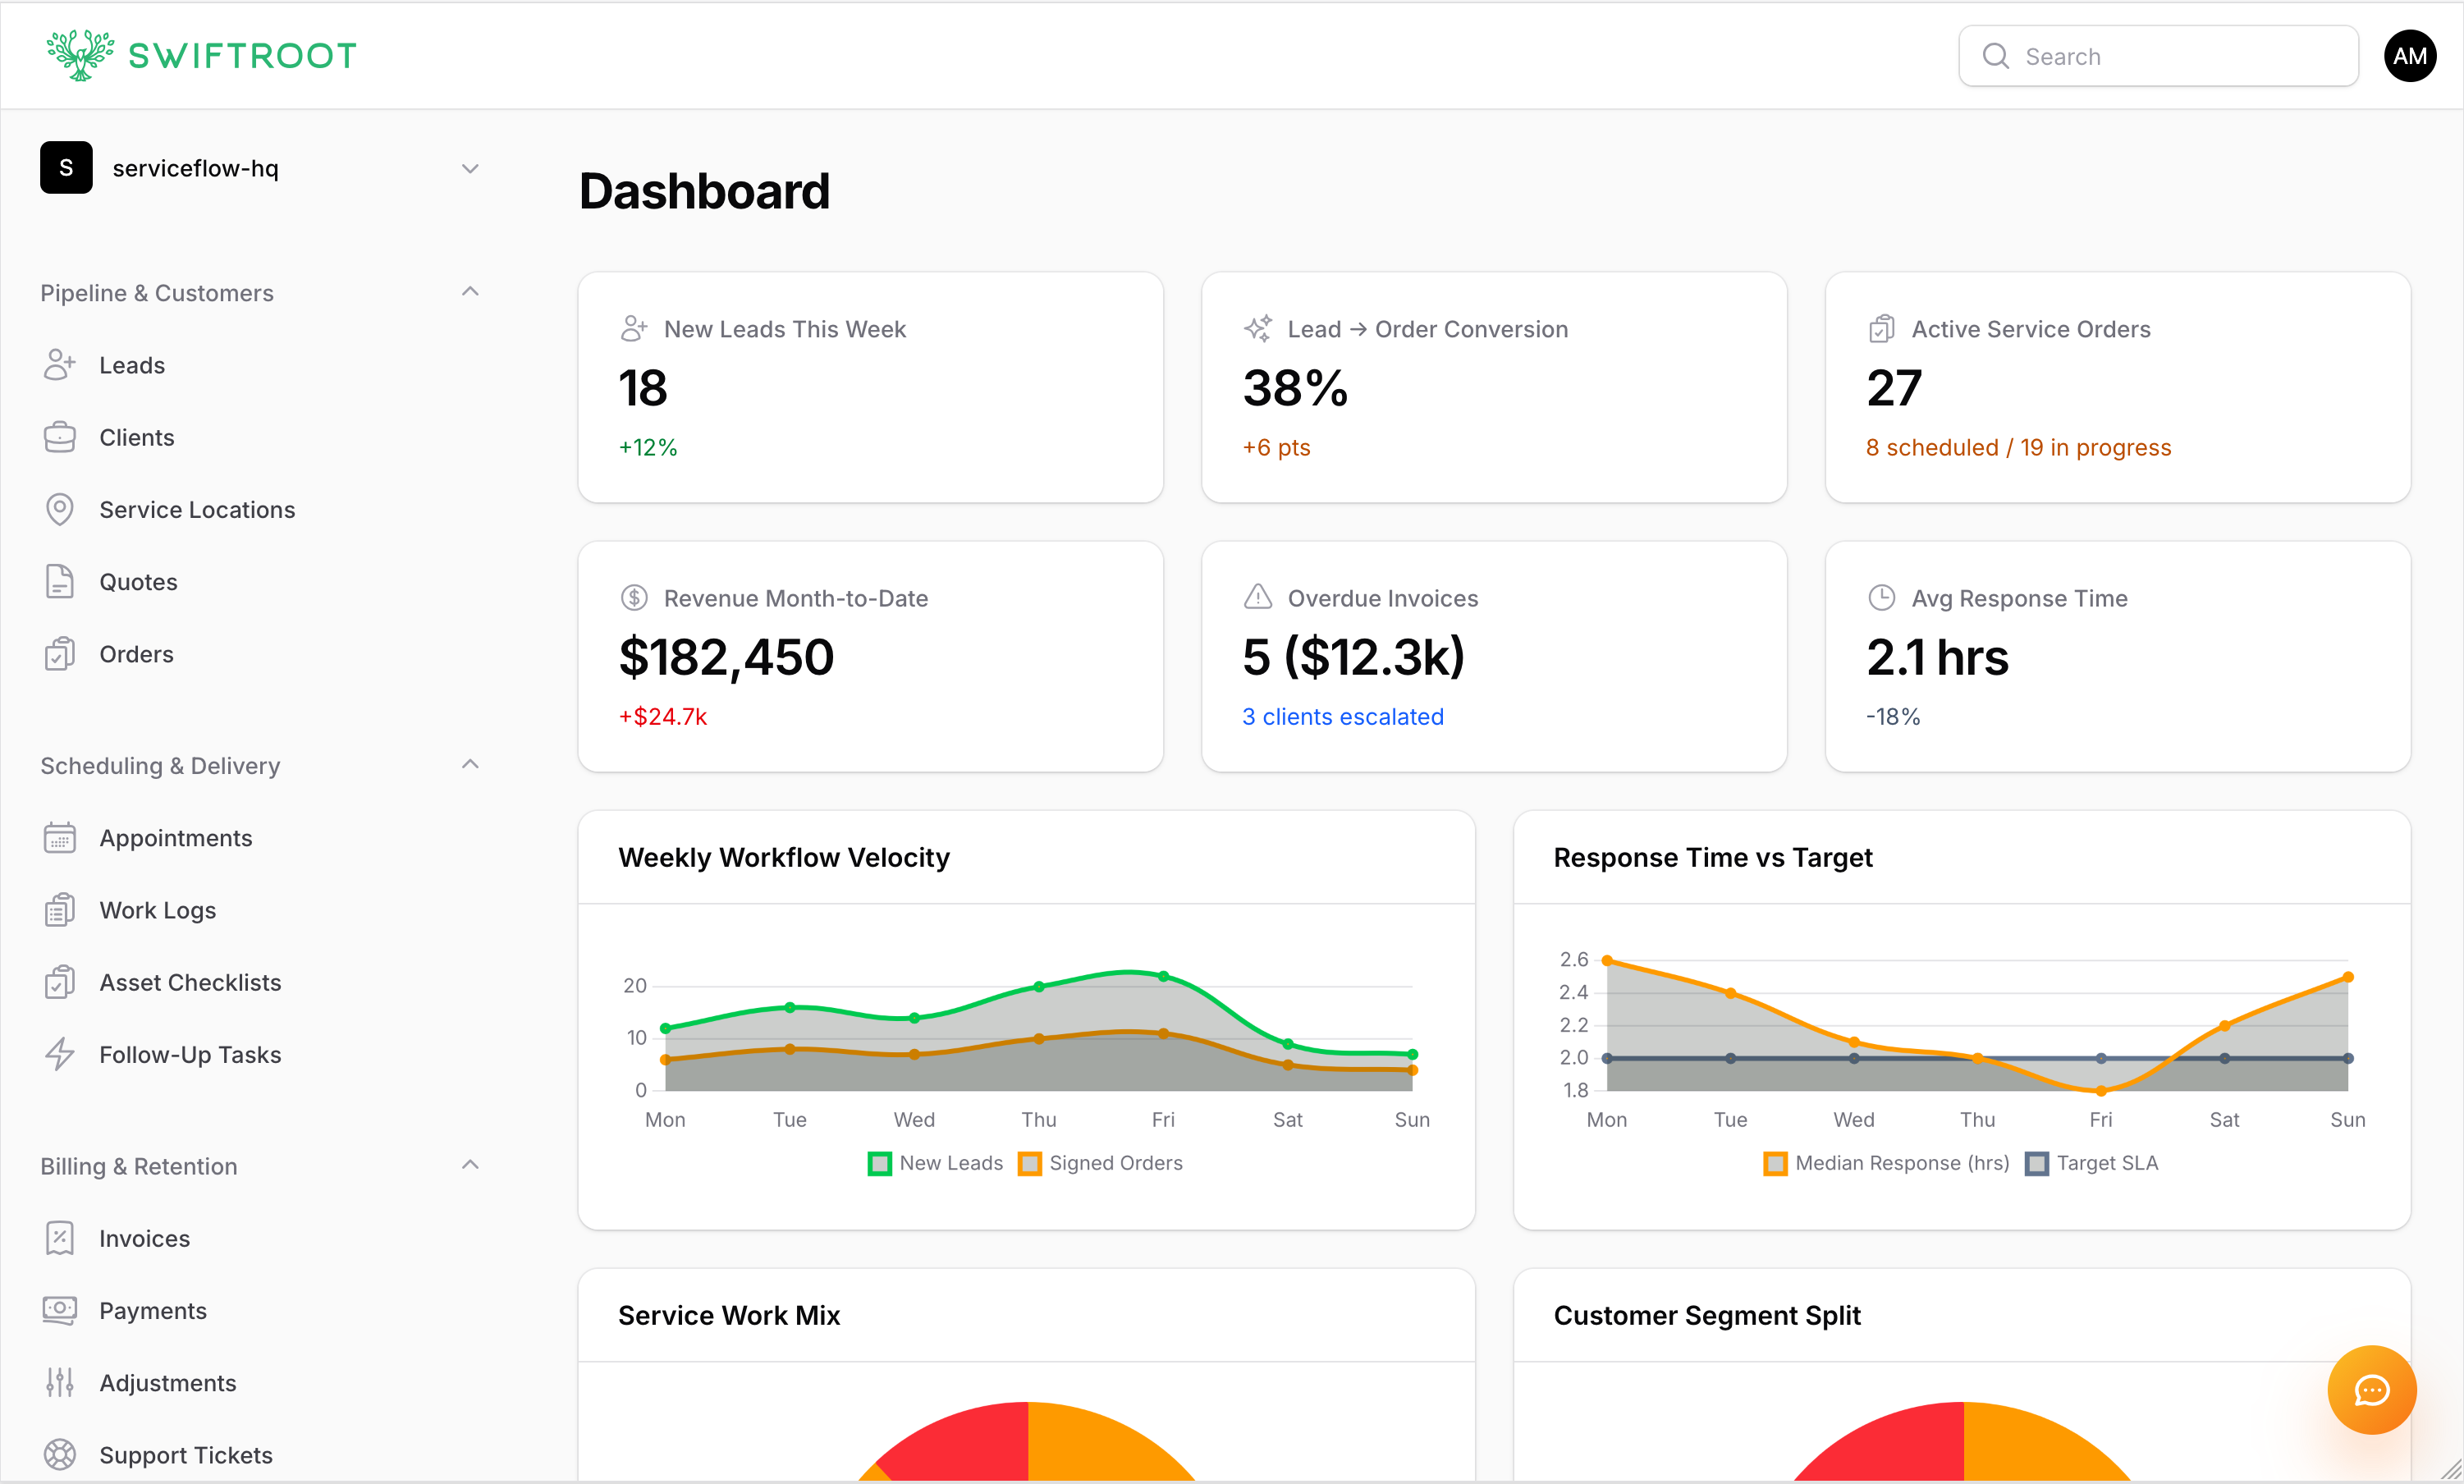Screen dimensions: 2464x1484
Task: Click the Adjustments sliders icon
Action: pyautogui.click(x=60, y=1382)
